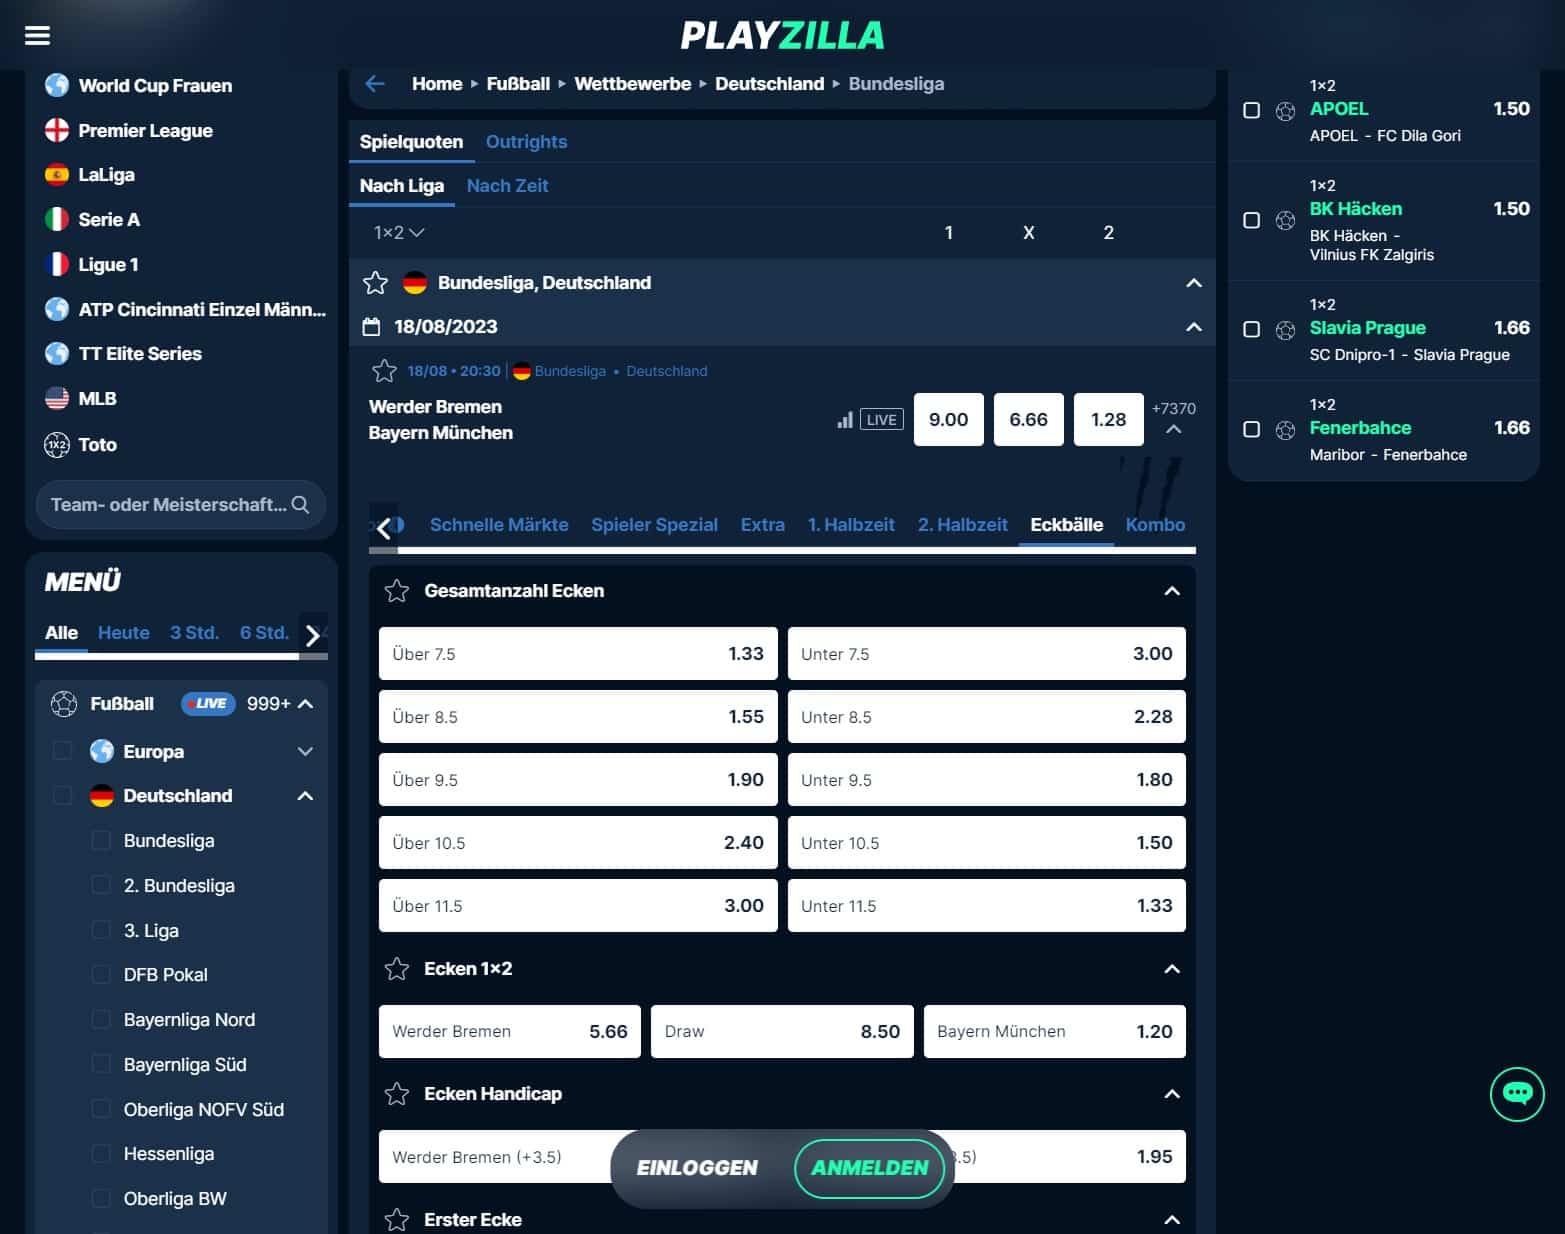Open the Kombo tab
Image resolution: width=1565 pixels, height=1234 pixels.
1155,525
